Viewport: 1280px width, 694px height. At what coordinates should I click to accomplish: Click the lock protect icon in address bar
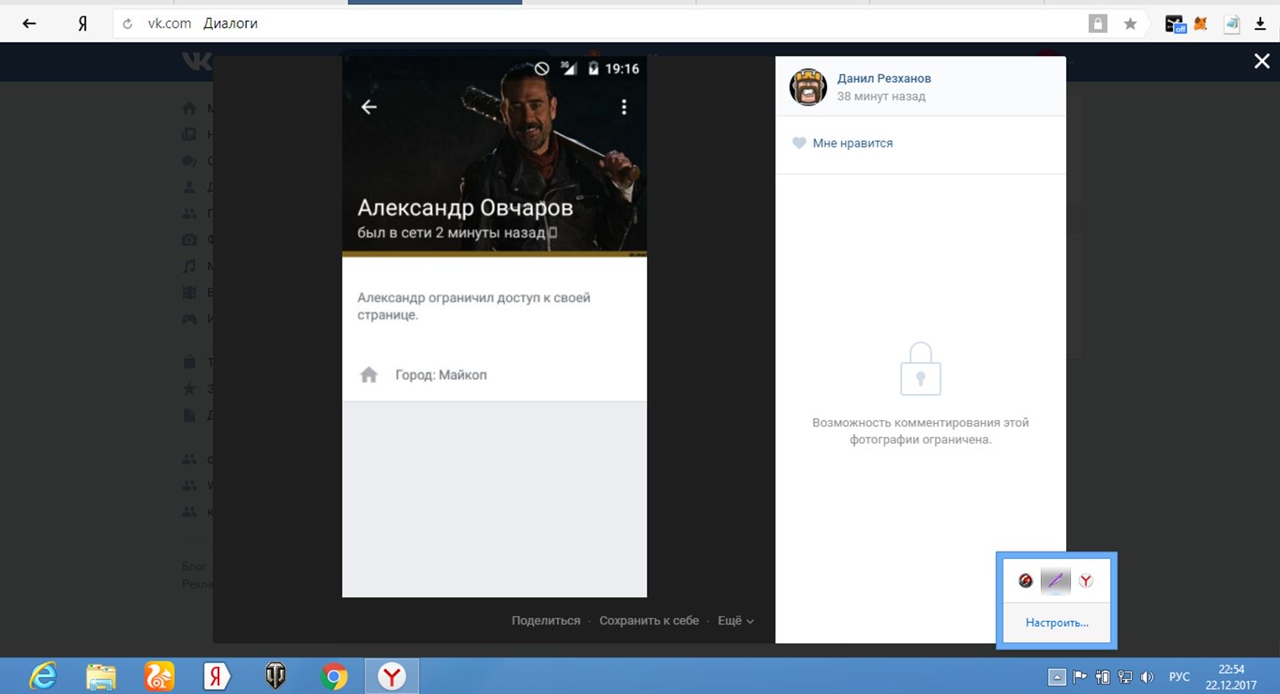click(1098, 24)
